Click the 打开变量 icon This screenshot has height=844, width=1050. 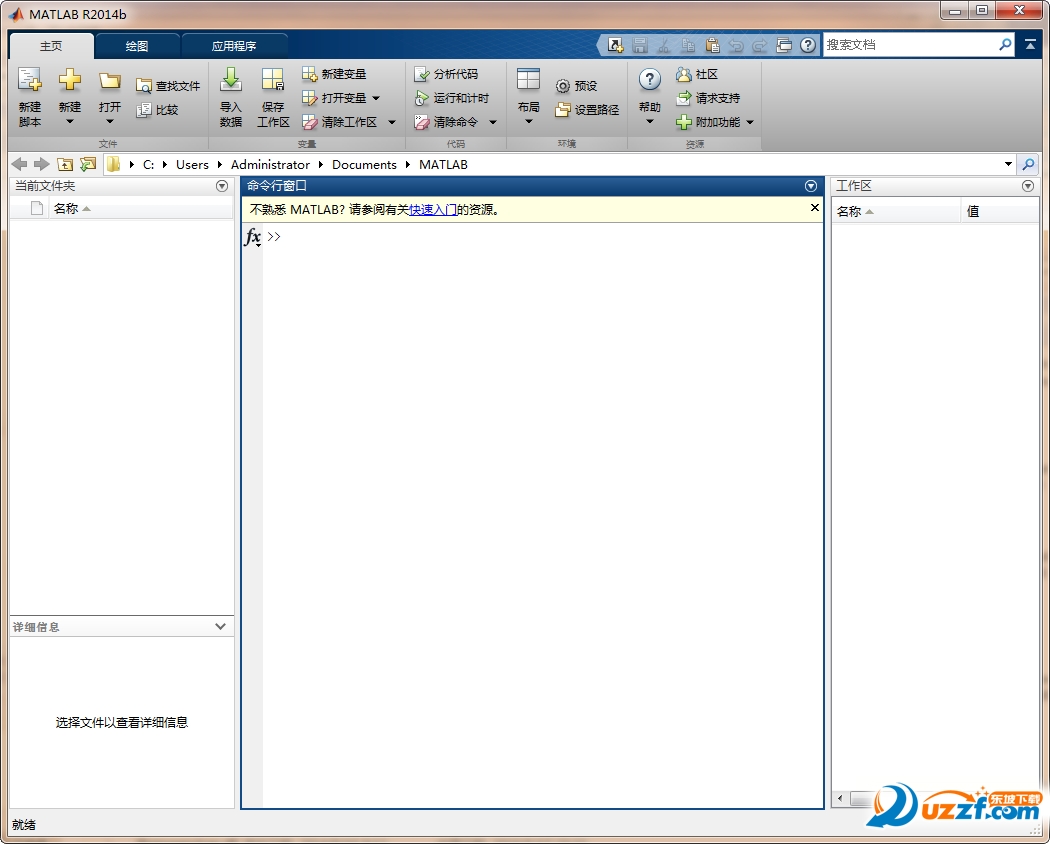(309, 98)
